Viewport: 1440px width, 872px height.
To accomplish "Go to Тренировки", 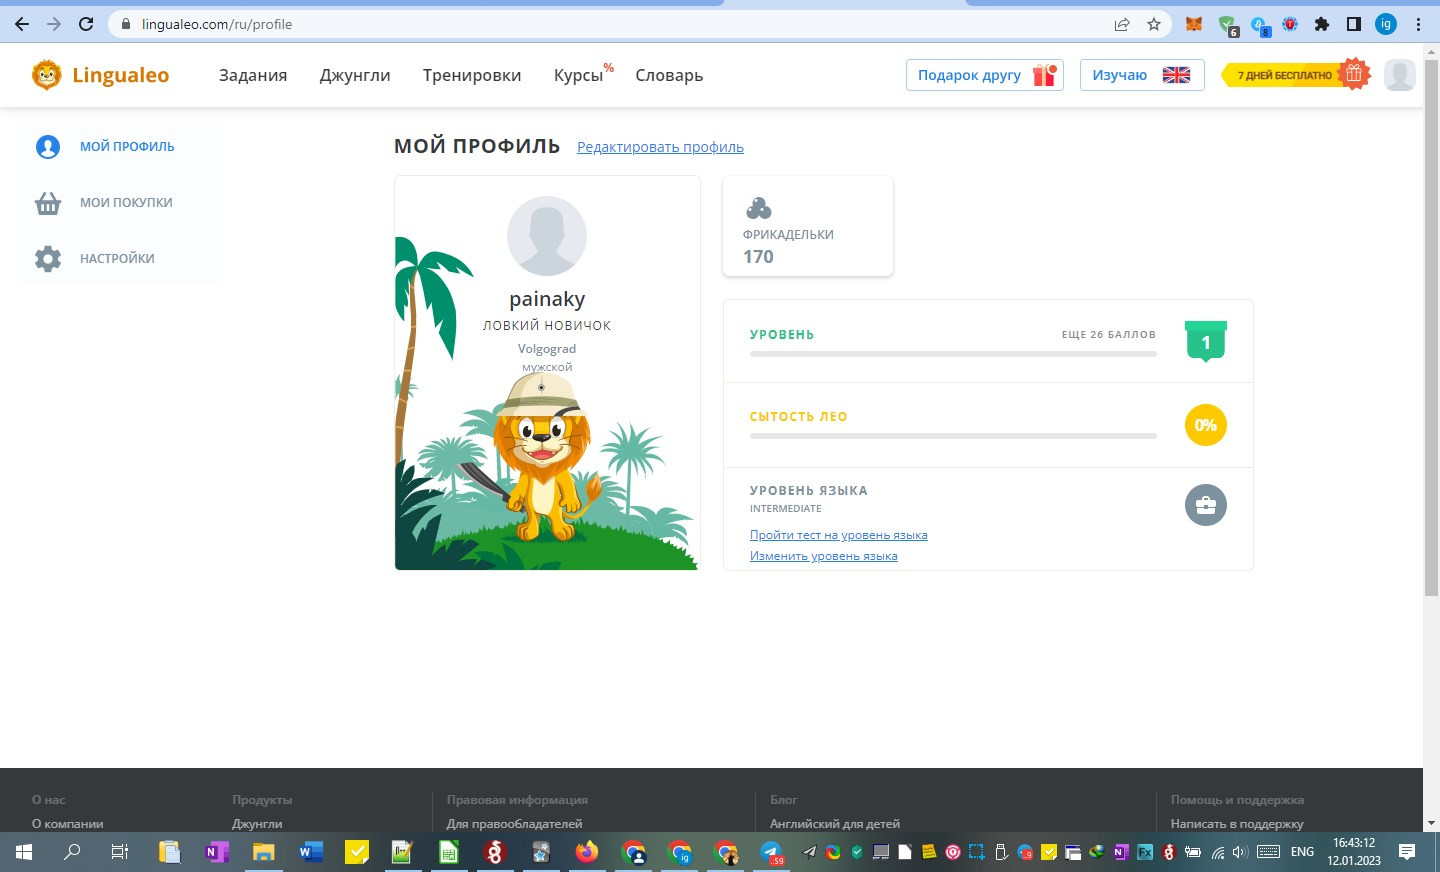I will pos(472,75).
